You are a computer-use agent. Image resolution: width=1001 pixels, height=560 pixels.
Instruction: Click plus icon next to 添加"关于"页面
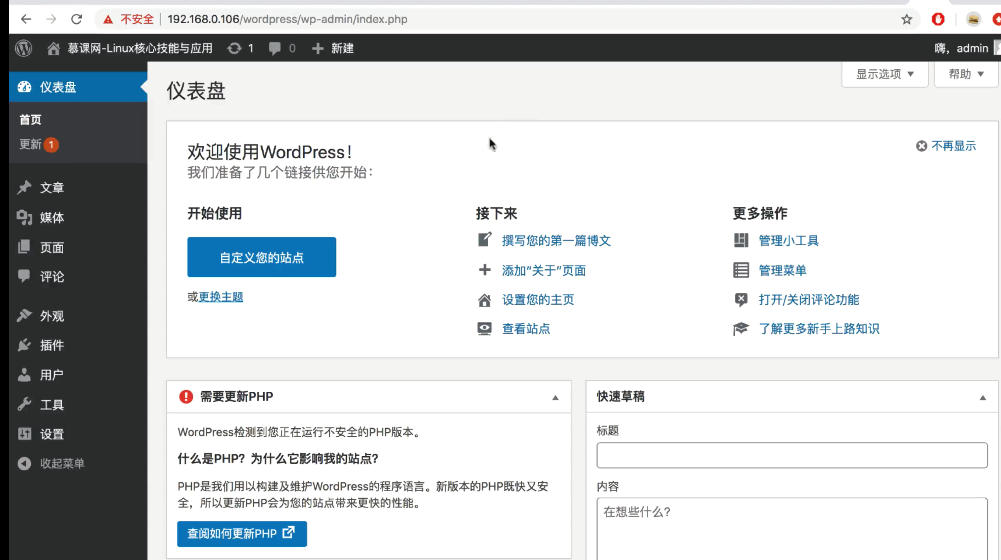coord(485,270)
